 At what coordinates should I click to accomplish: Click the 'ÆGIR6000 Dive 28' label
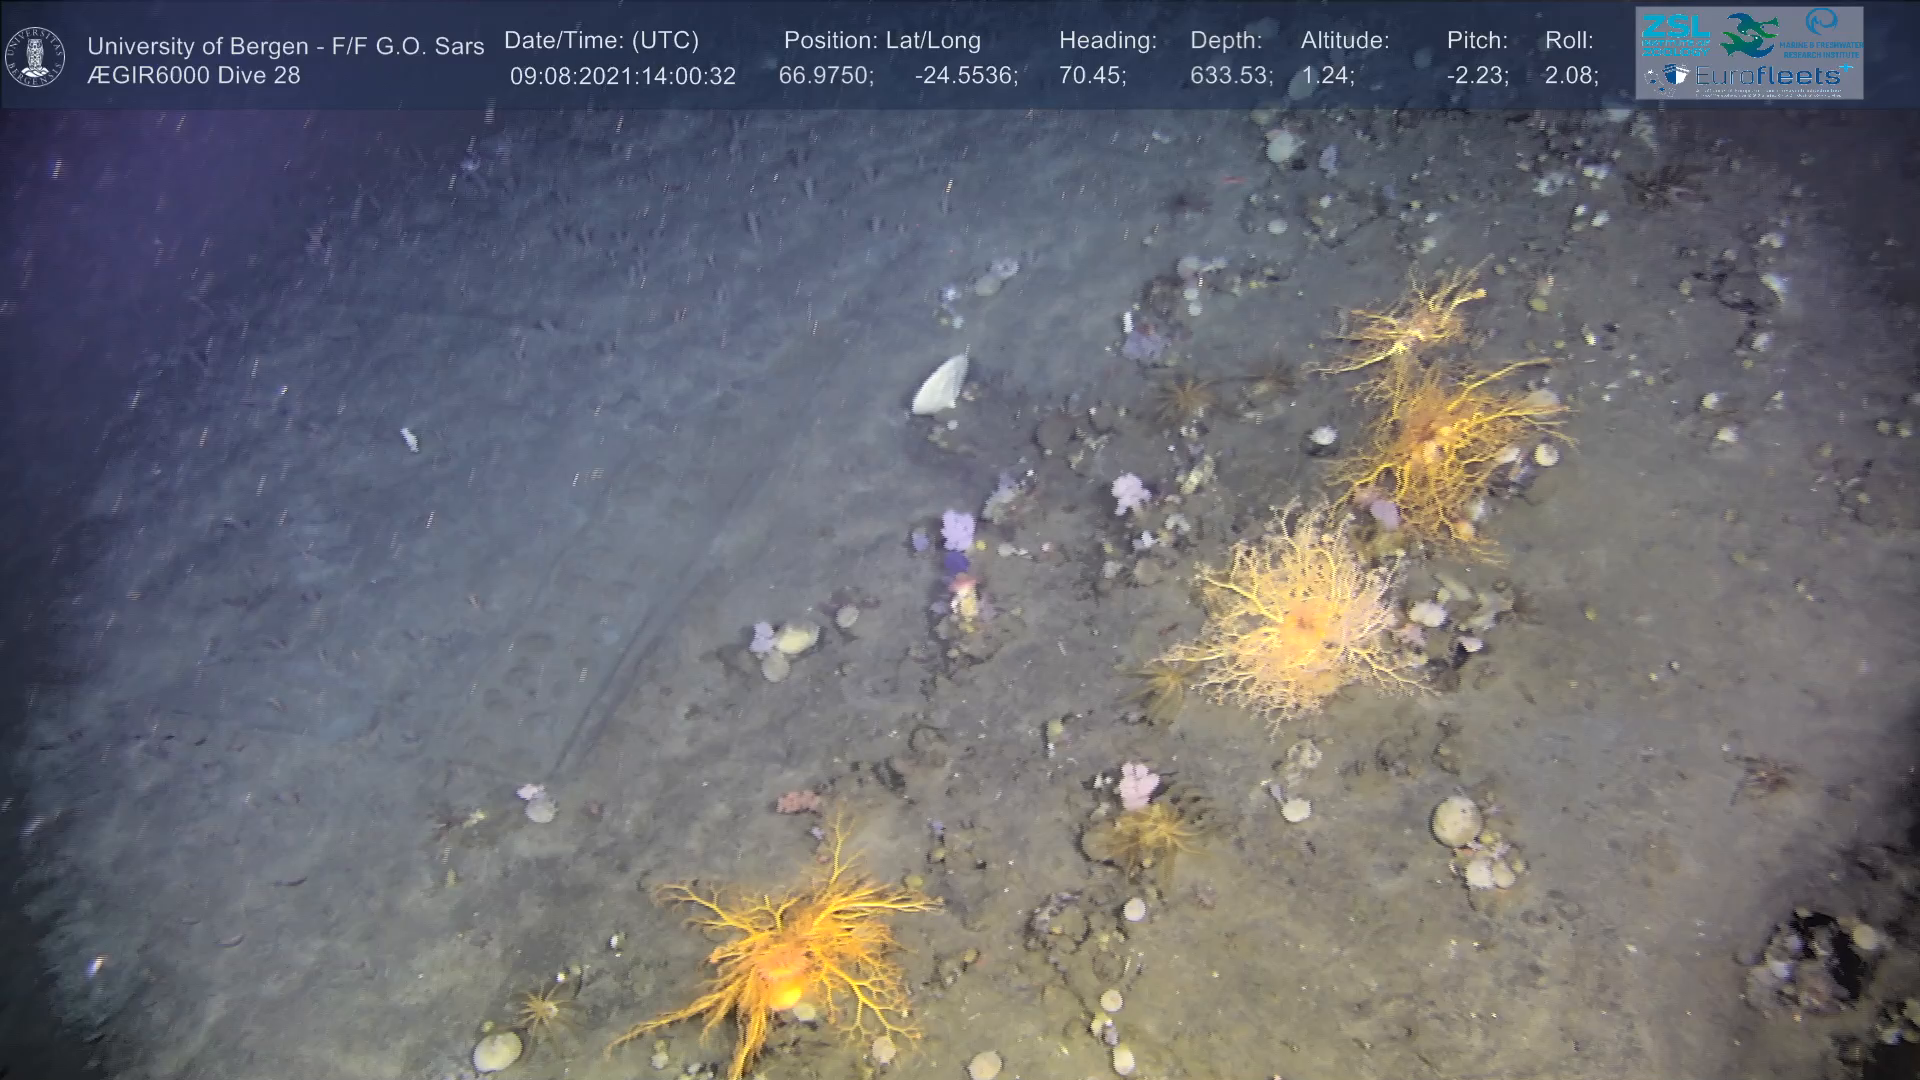pos(193,76)
